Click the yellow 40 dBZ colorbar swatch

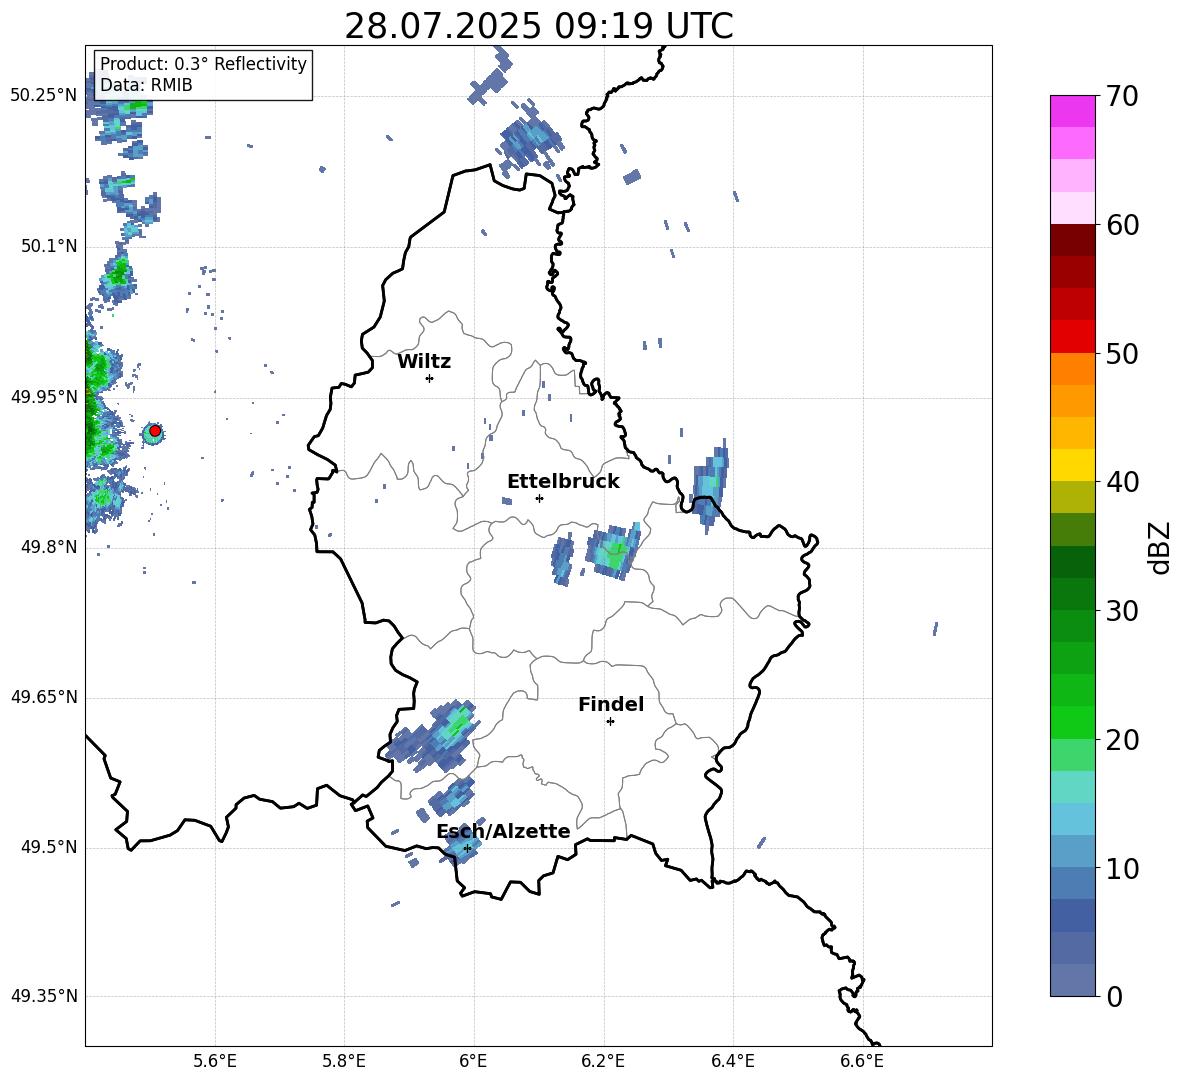[x=1072, y=465]
